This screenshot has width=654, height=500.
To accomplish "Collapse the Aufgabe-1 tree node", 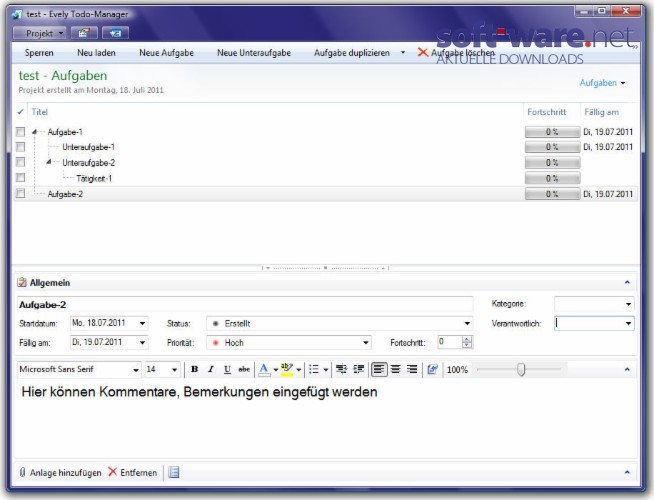I will click(x=35, y=132).
